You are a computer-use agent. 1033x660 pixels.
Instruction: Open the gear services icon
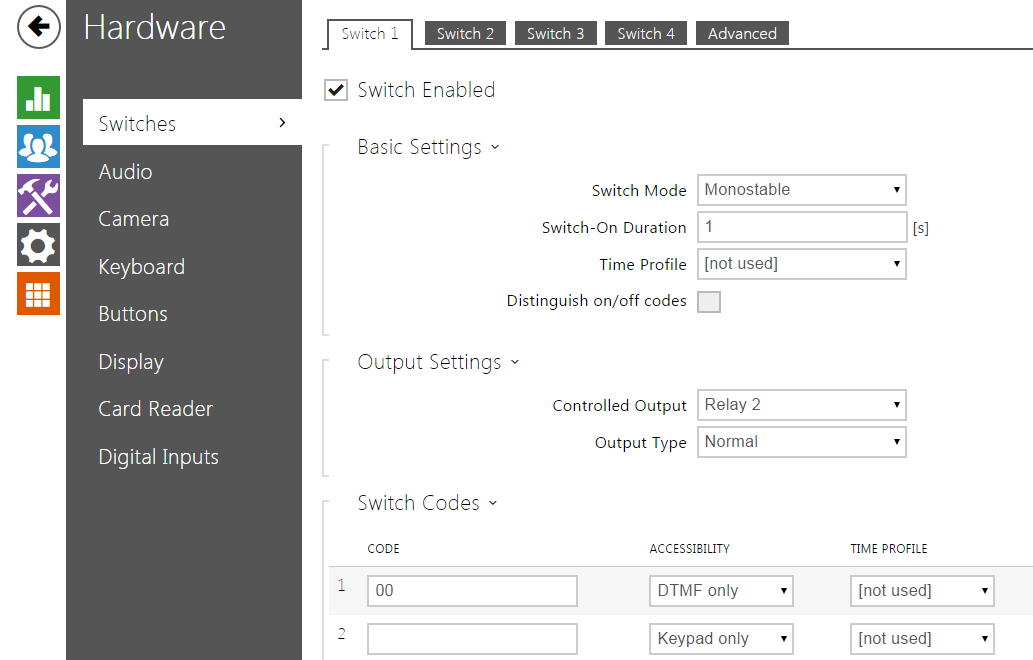pyautogui.click(x=38, y=245)
